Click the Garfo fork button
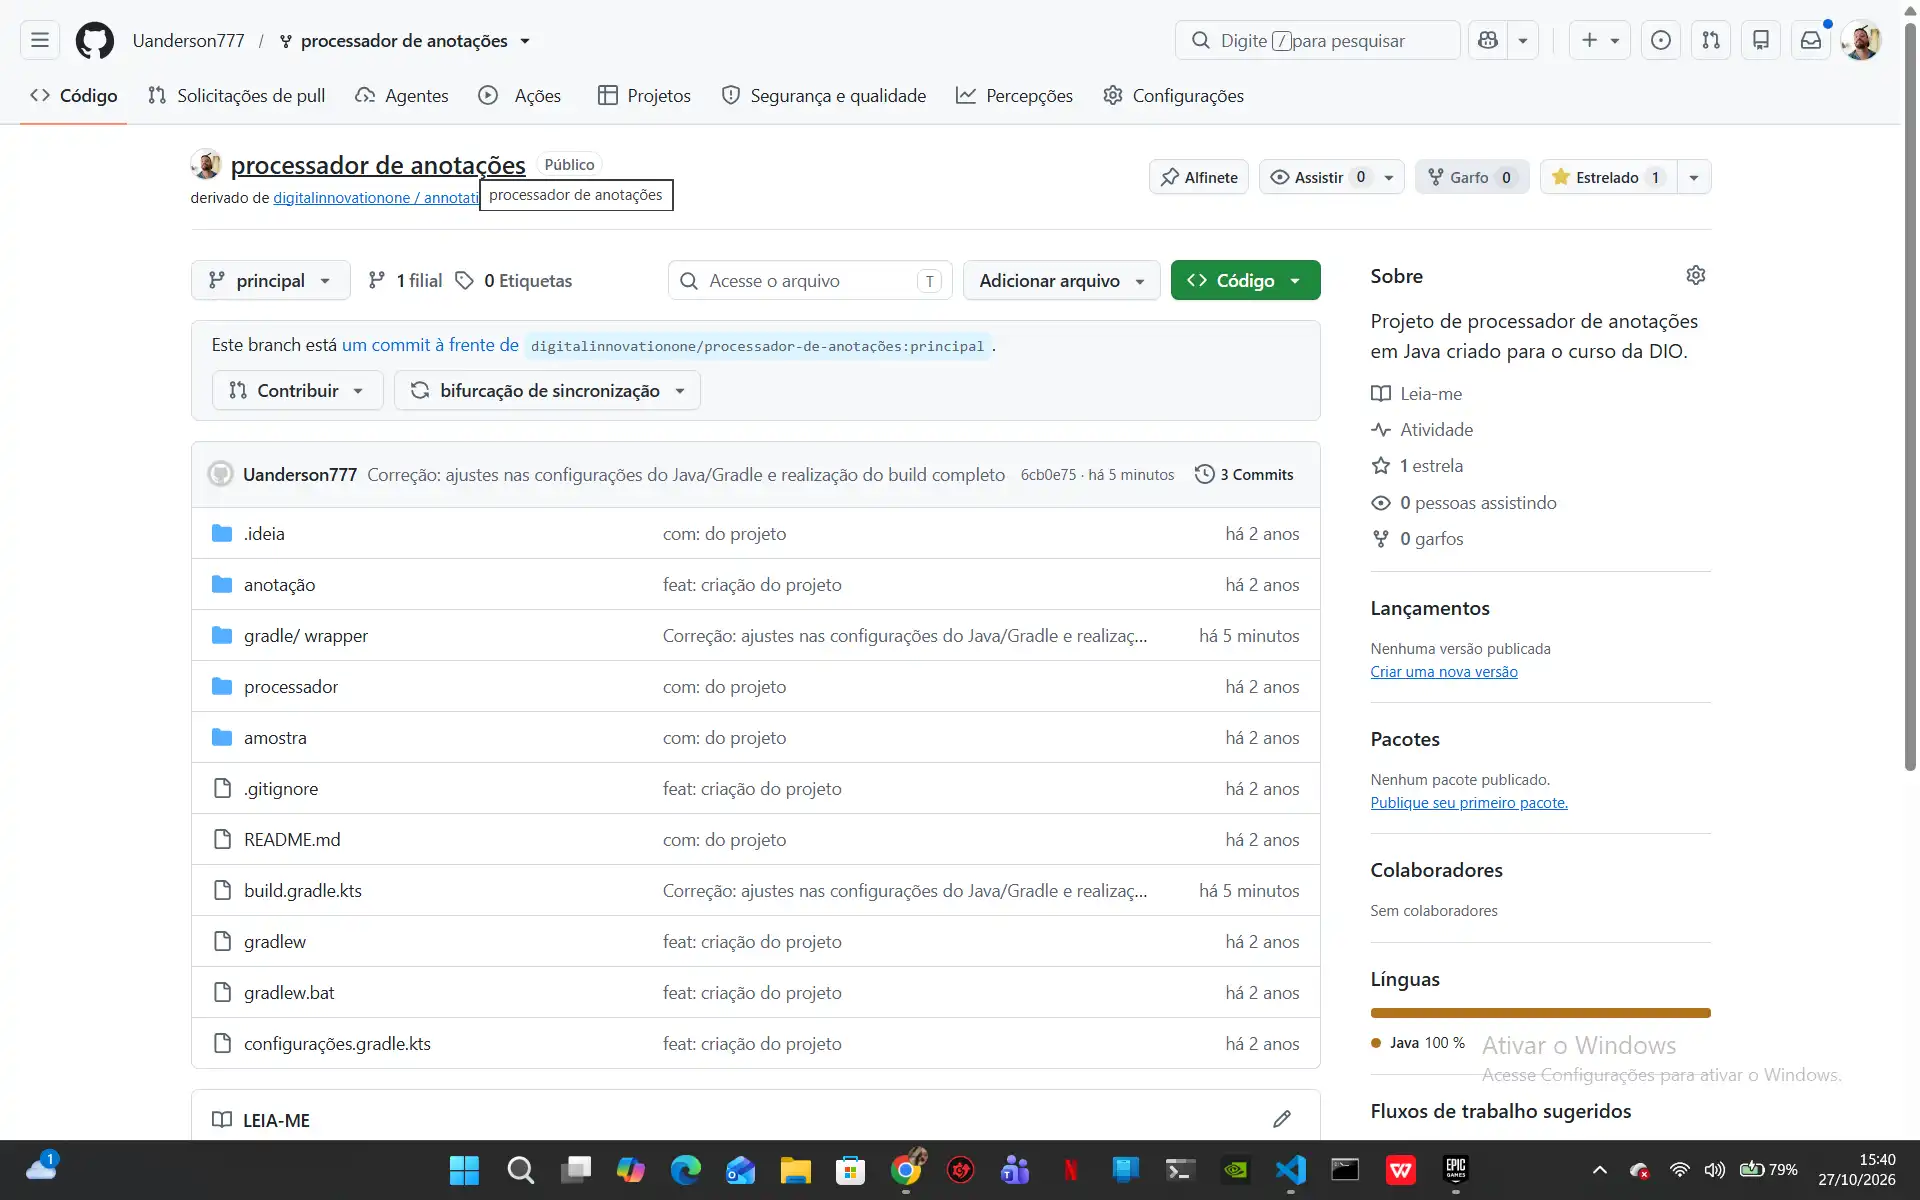1920x1200 pixels. pos(1472,177)
